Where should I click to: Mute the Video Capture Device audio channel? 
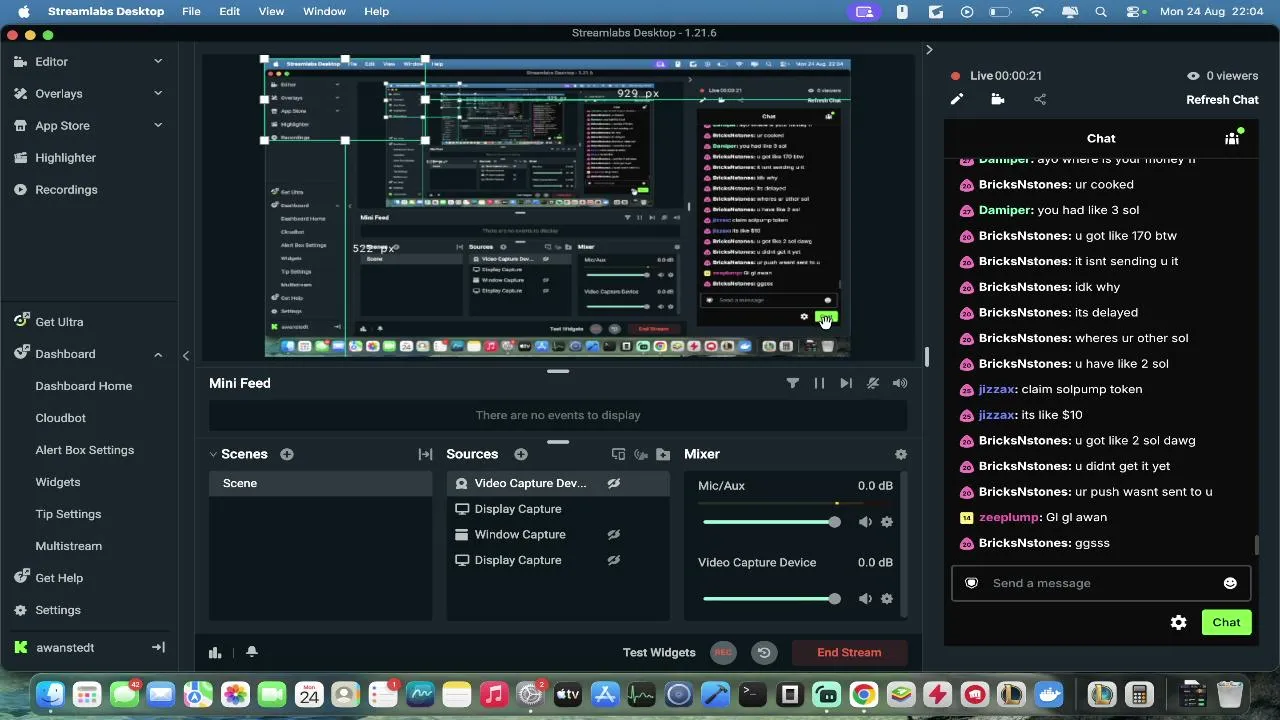[x=865, y=599]
